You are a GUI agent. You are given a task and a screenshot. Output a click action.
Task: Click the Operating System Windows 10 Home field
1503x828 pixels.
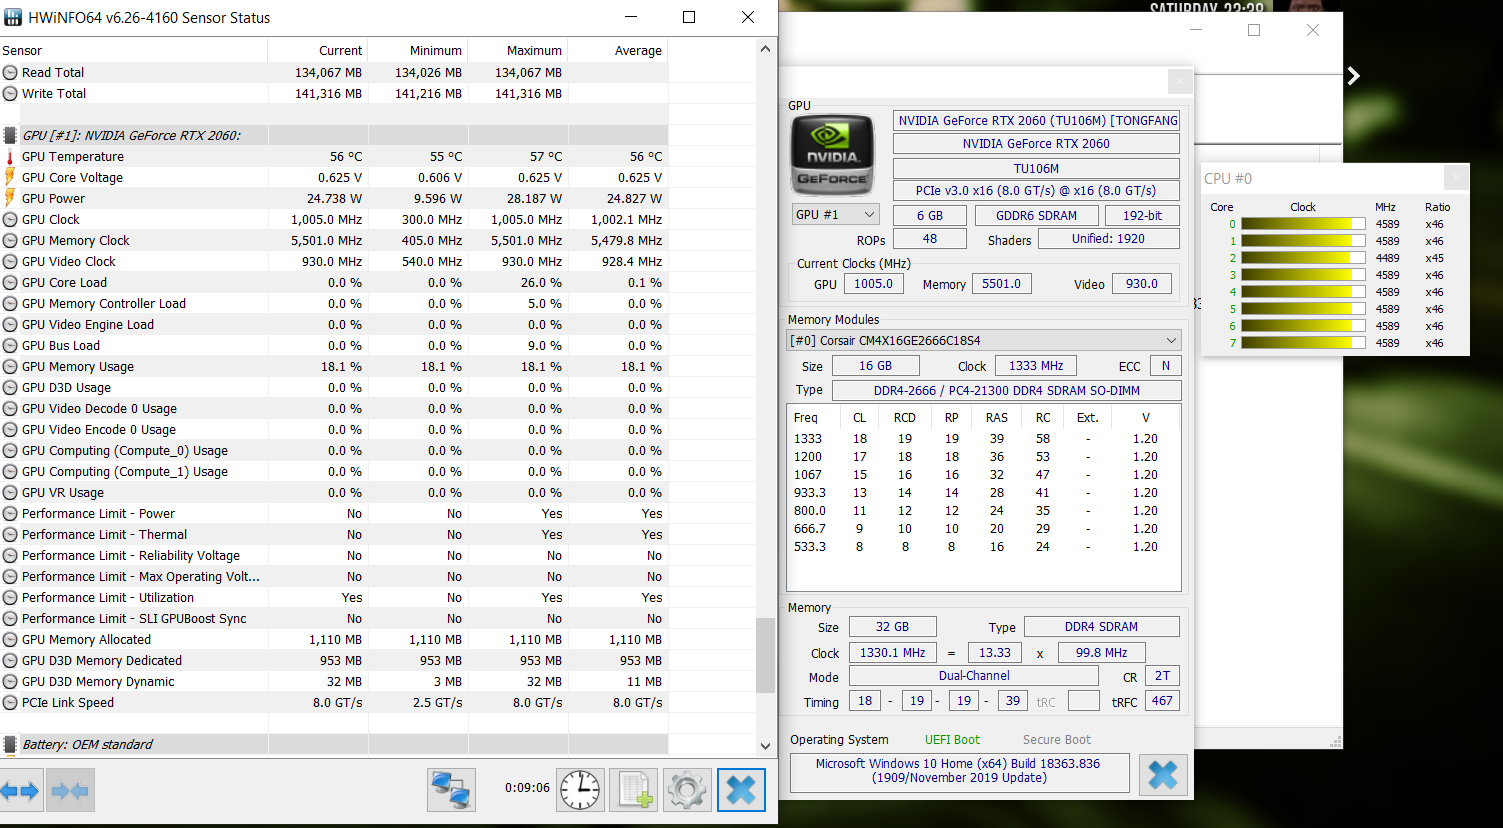[x=959, y=771]
